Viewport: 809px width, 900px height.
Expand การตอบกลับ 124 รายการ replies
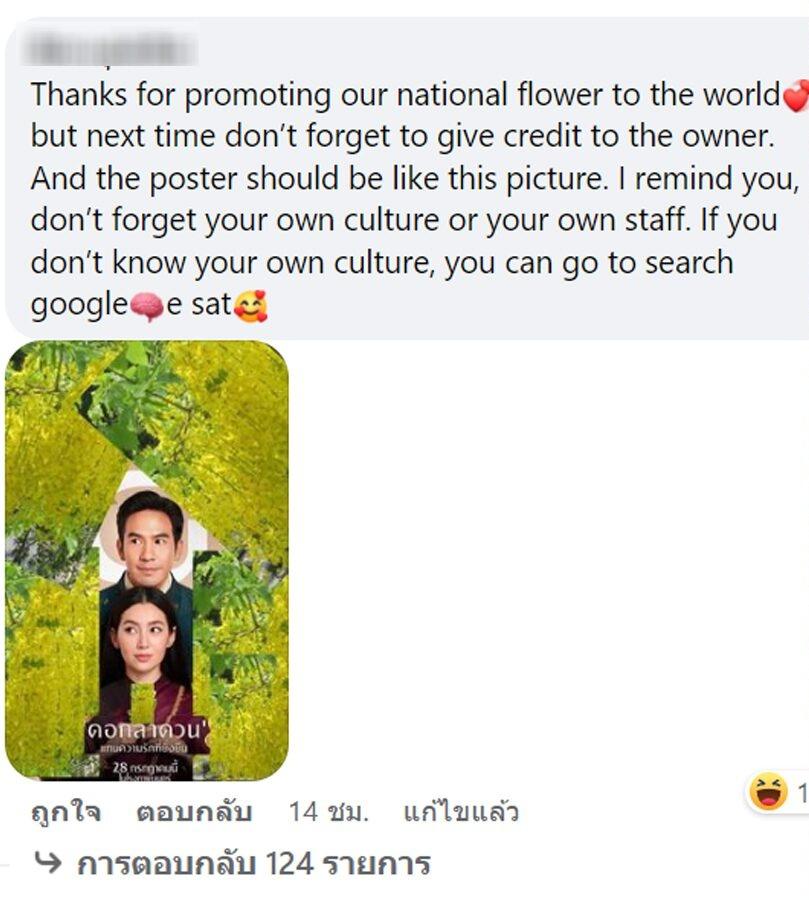coord(253,863)
